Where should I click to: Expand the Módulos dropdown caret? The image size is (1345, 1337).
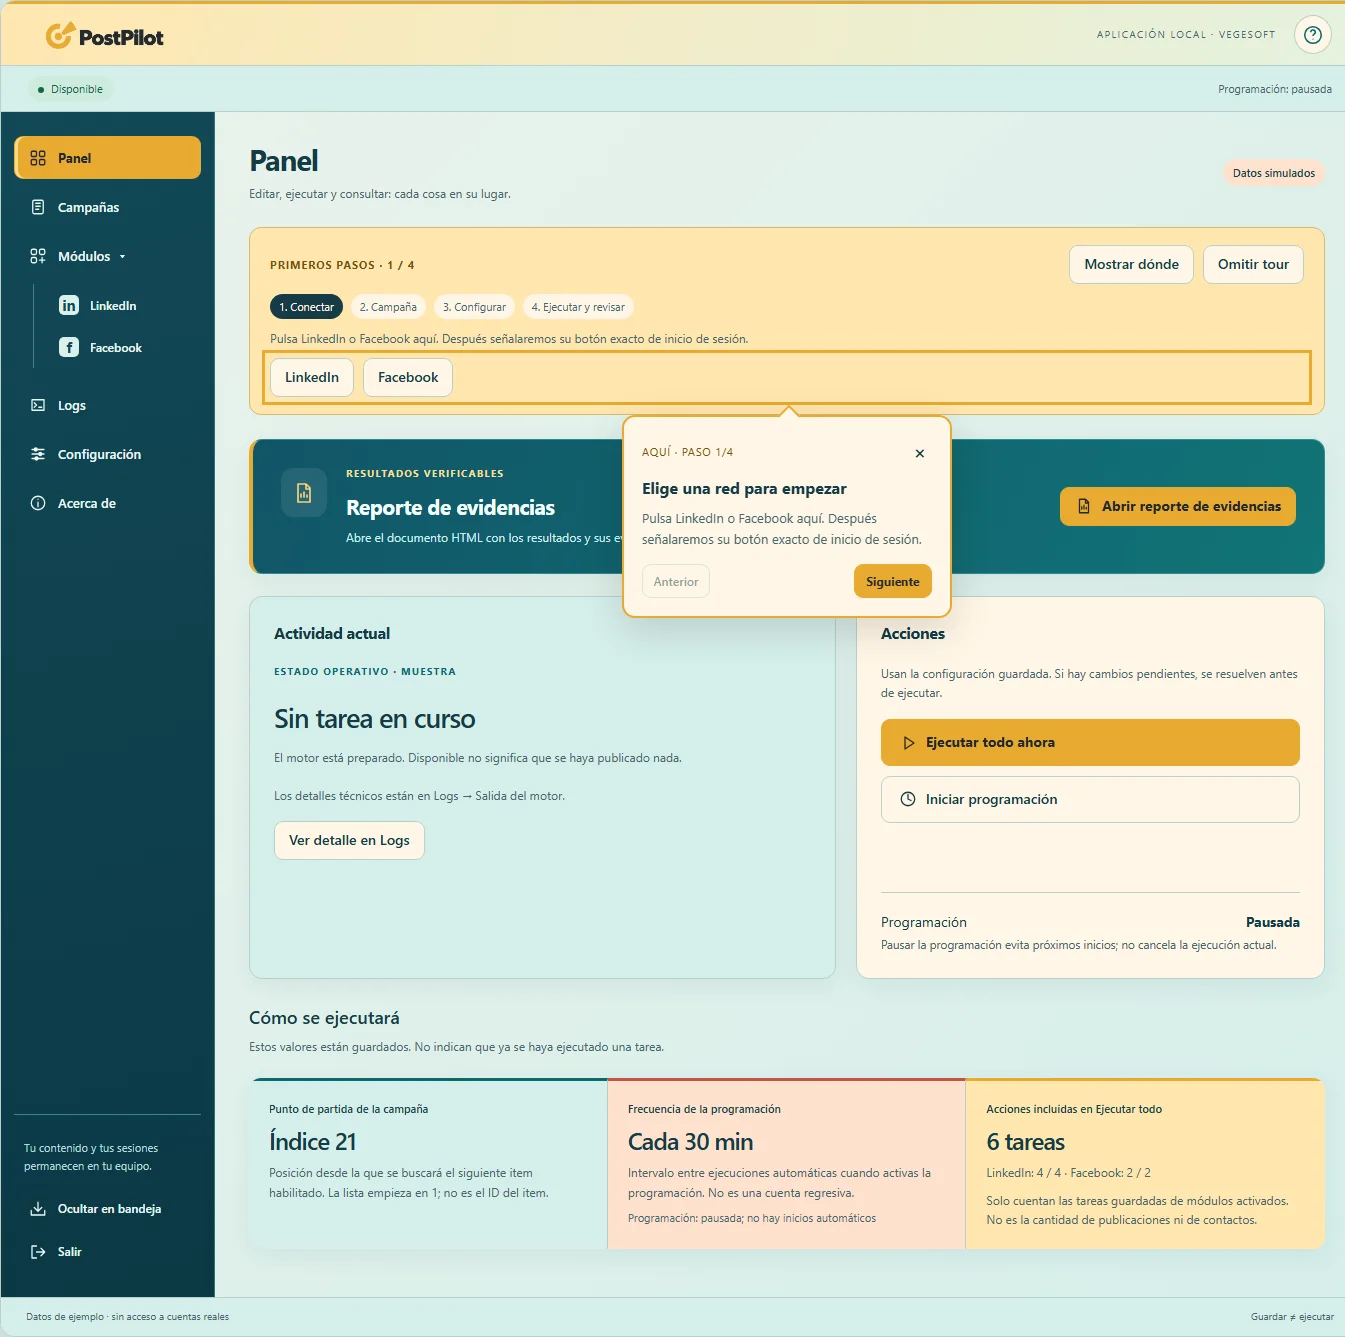pos(123,257)
